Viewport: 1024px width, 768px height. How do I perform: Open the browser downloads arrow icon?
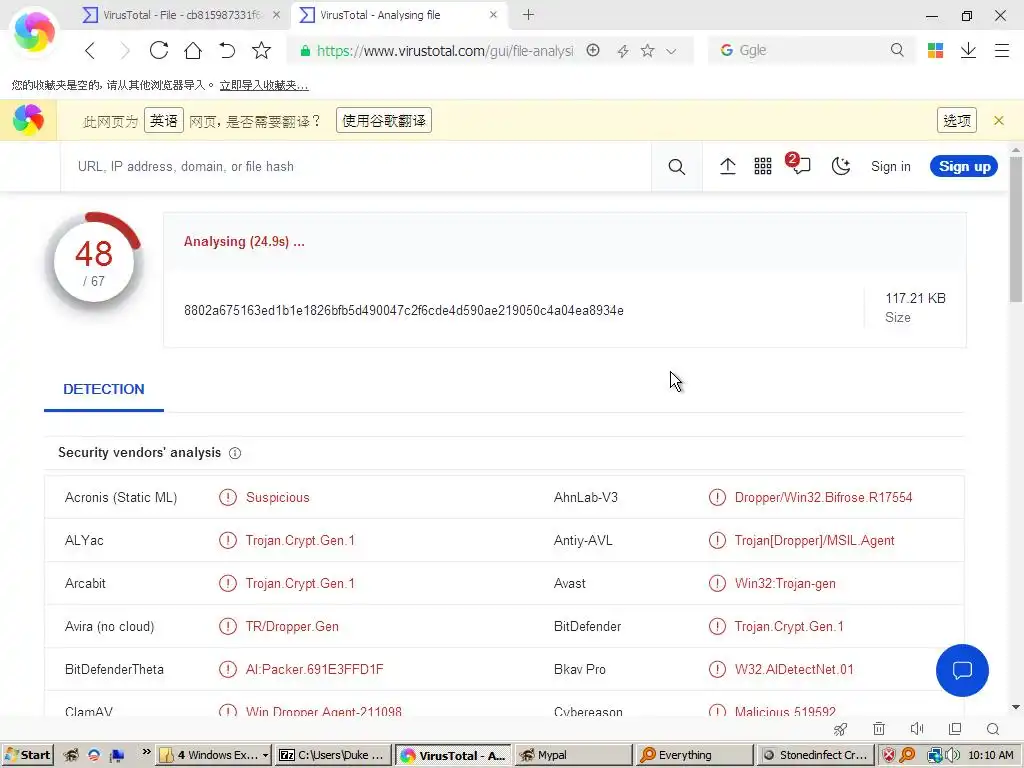tap(968, 50)
